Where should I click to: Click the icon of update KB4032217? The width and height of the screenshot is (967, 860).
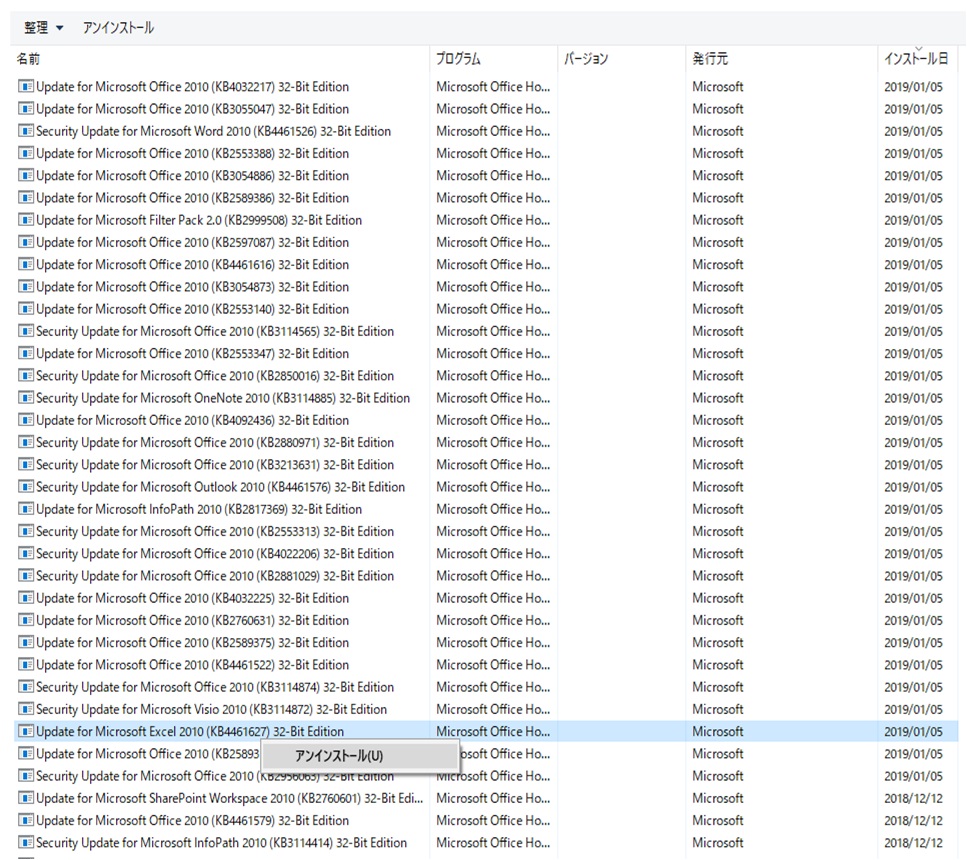[26, 86]
